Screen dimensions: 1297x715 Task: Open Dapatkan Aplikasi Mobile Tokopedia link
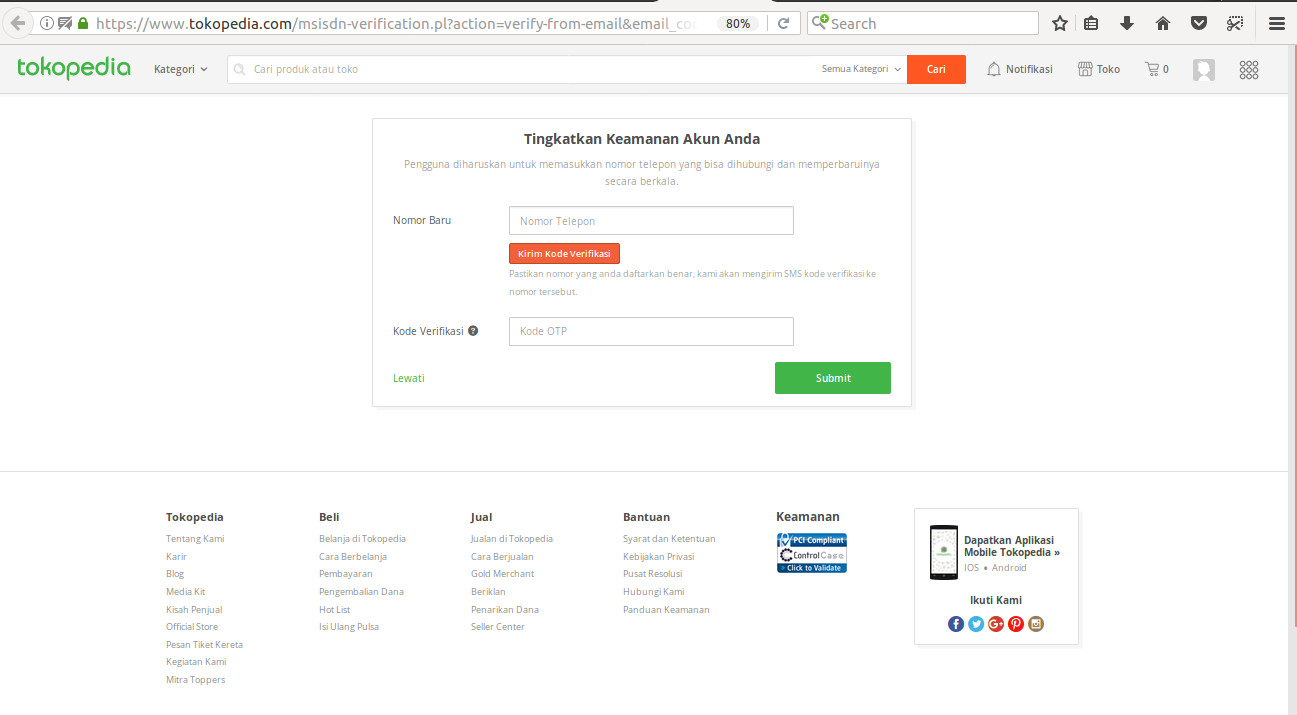1012,546
